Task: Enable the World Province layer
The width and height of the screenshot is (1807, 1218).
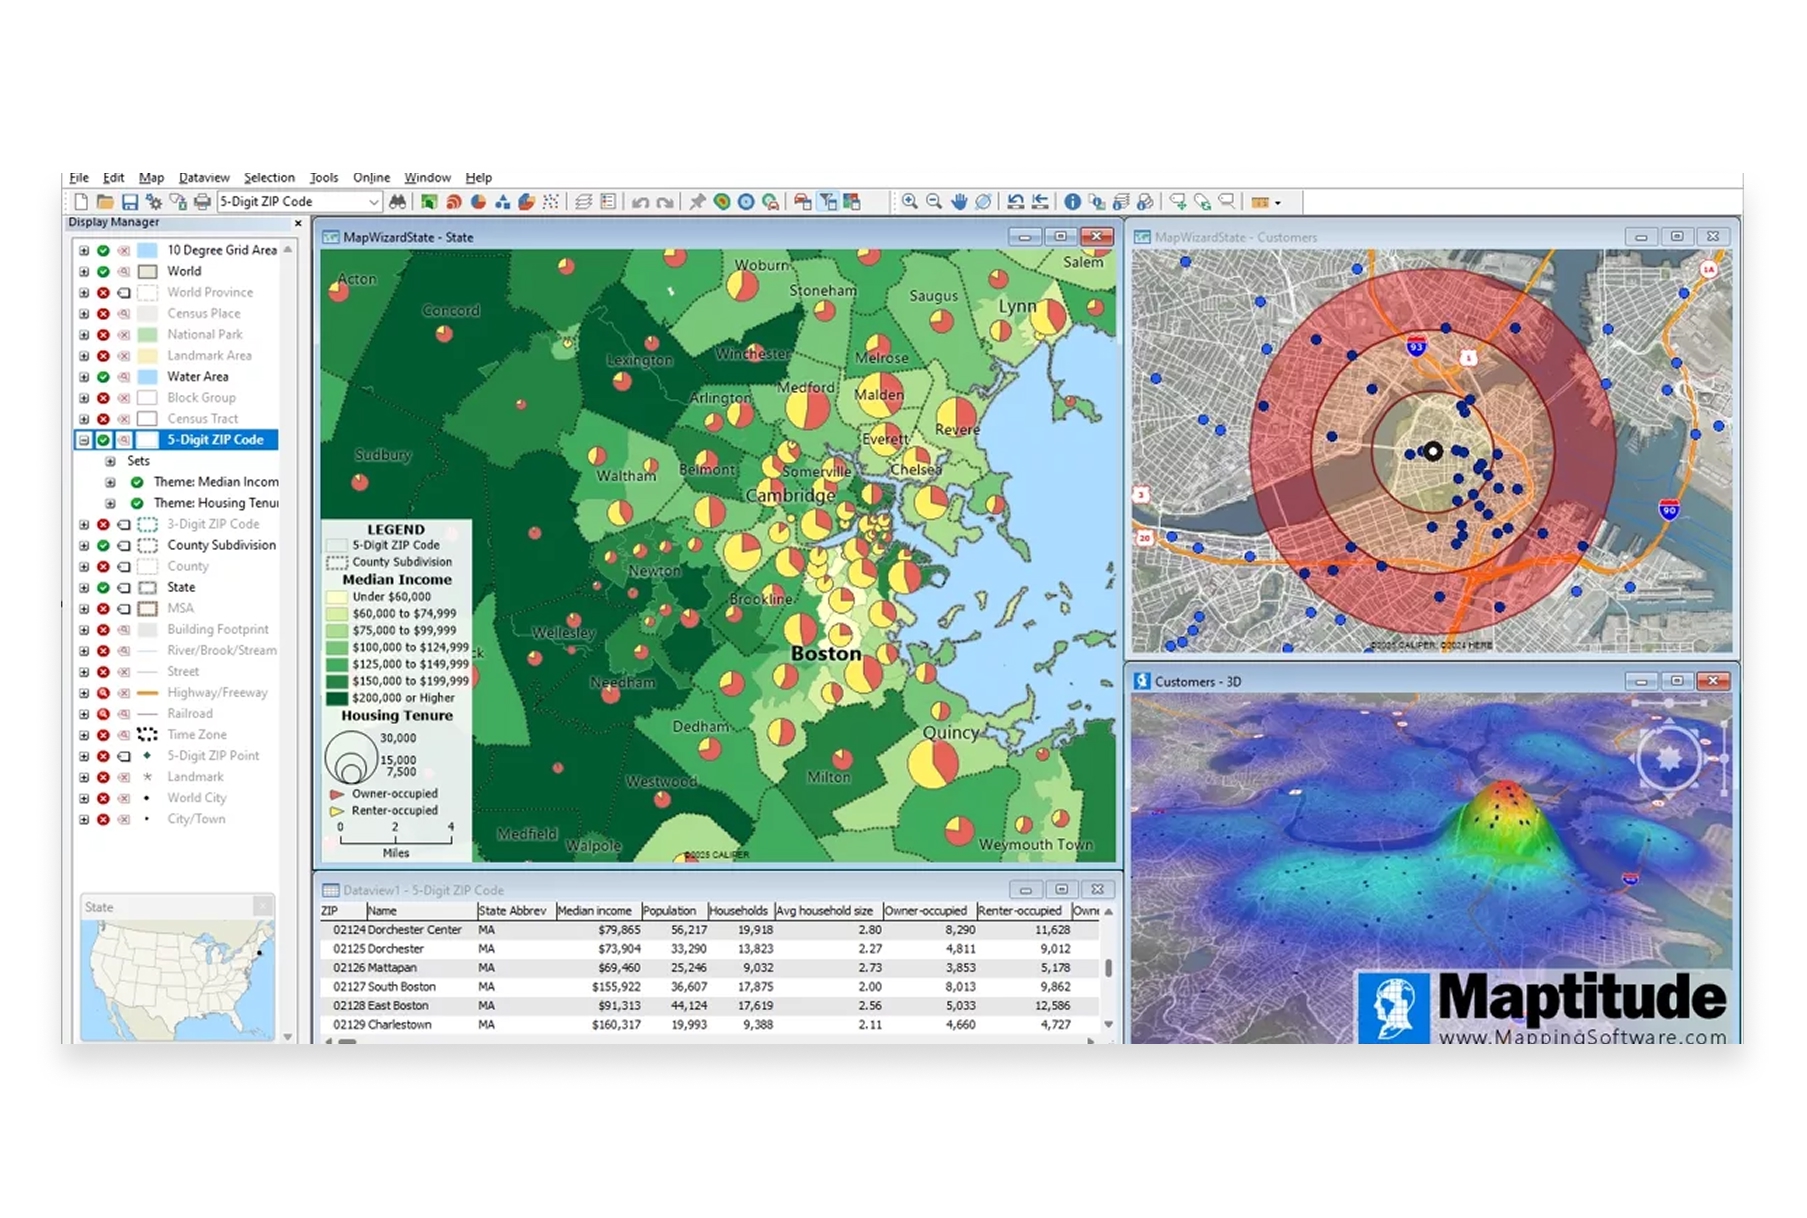Action: click(104, 292)
